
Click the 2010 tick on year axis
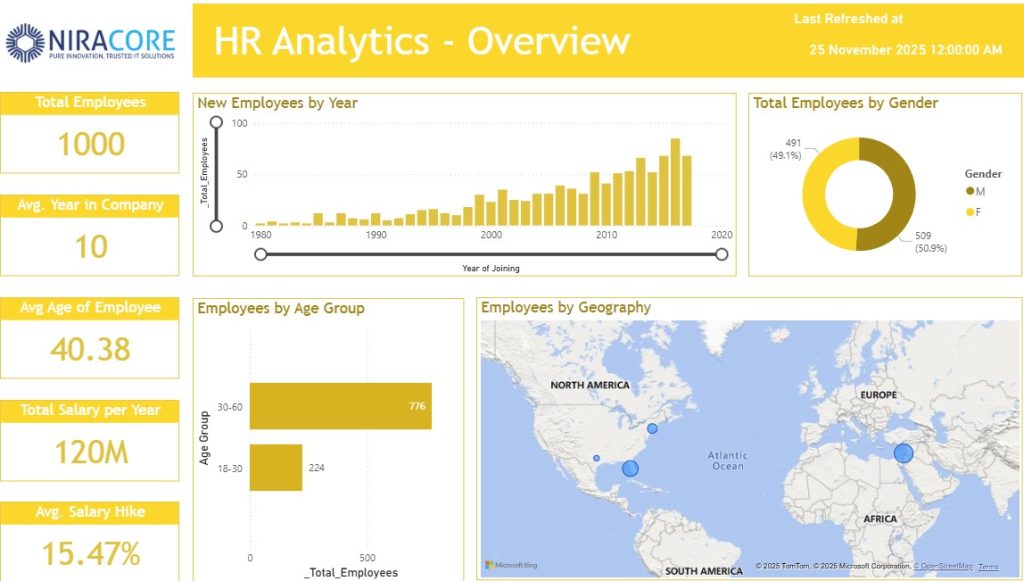[x=607, y=235]
